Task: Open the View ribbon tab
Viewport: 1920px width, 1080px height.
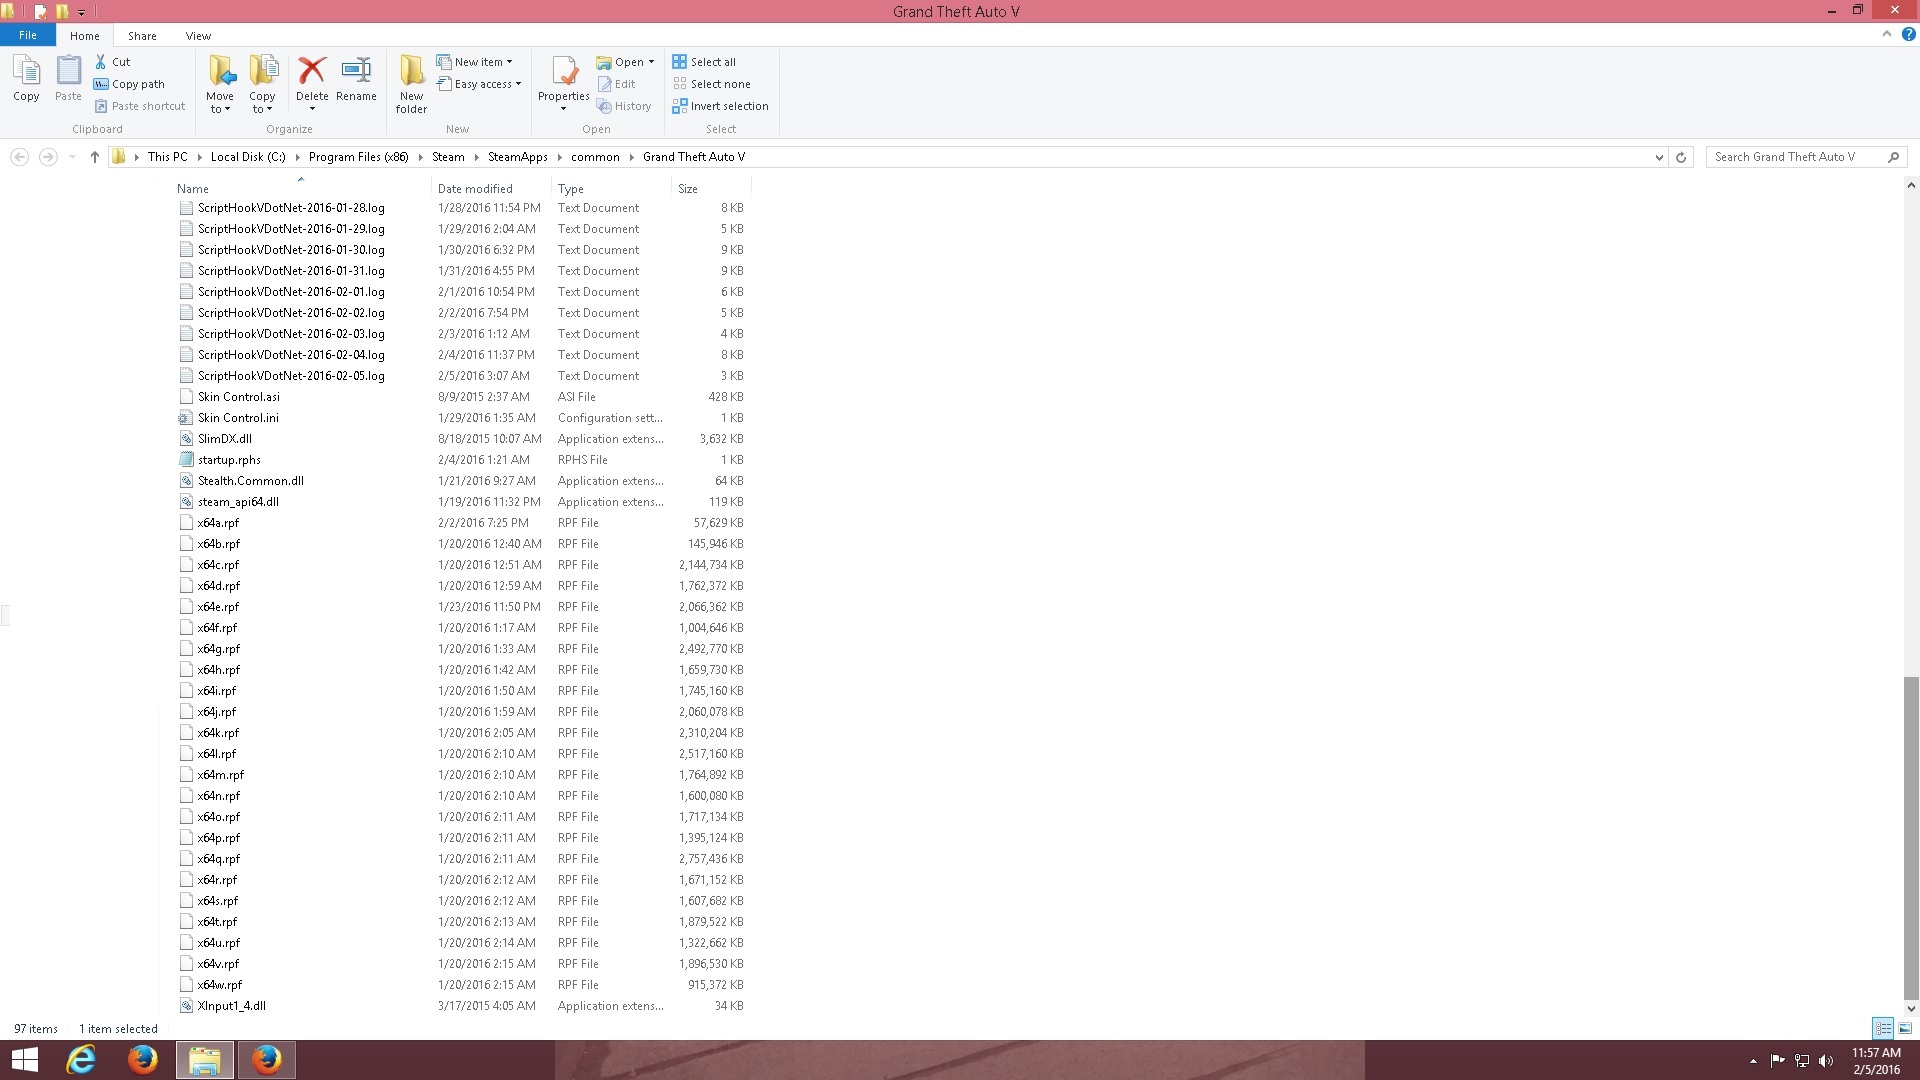Action: coord(198,36)
